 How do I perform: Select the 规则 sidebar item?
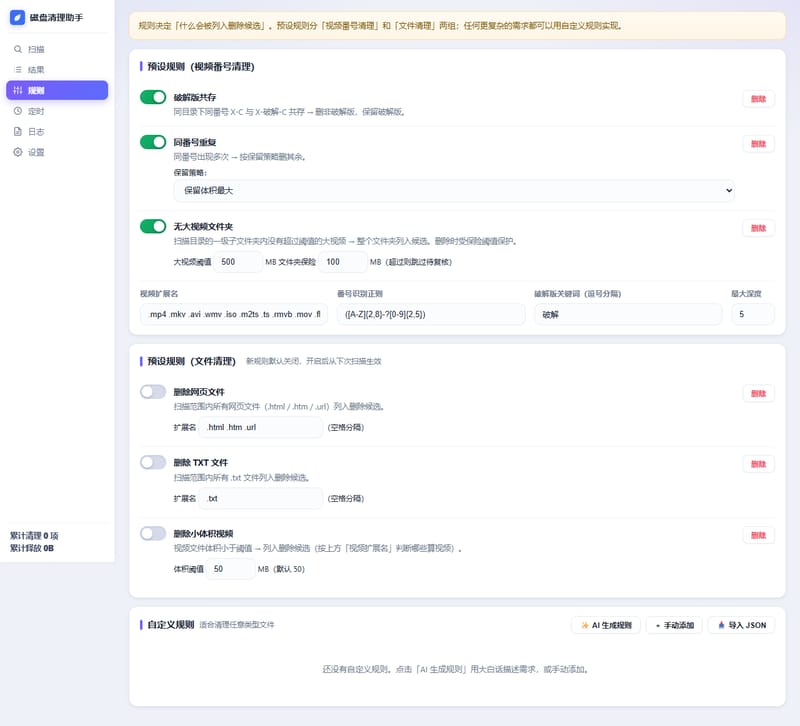point(57,90)
